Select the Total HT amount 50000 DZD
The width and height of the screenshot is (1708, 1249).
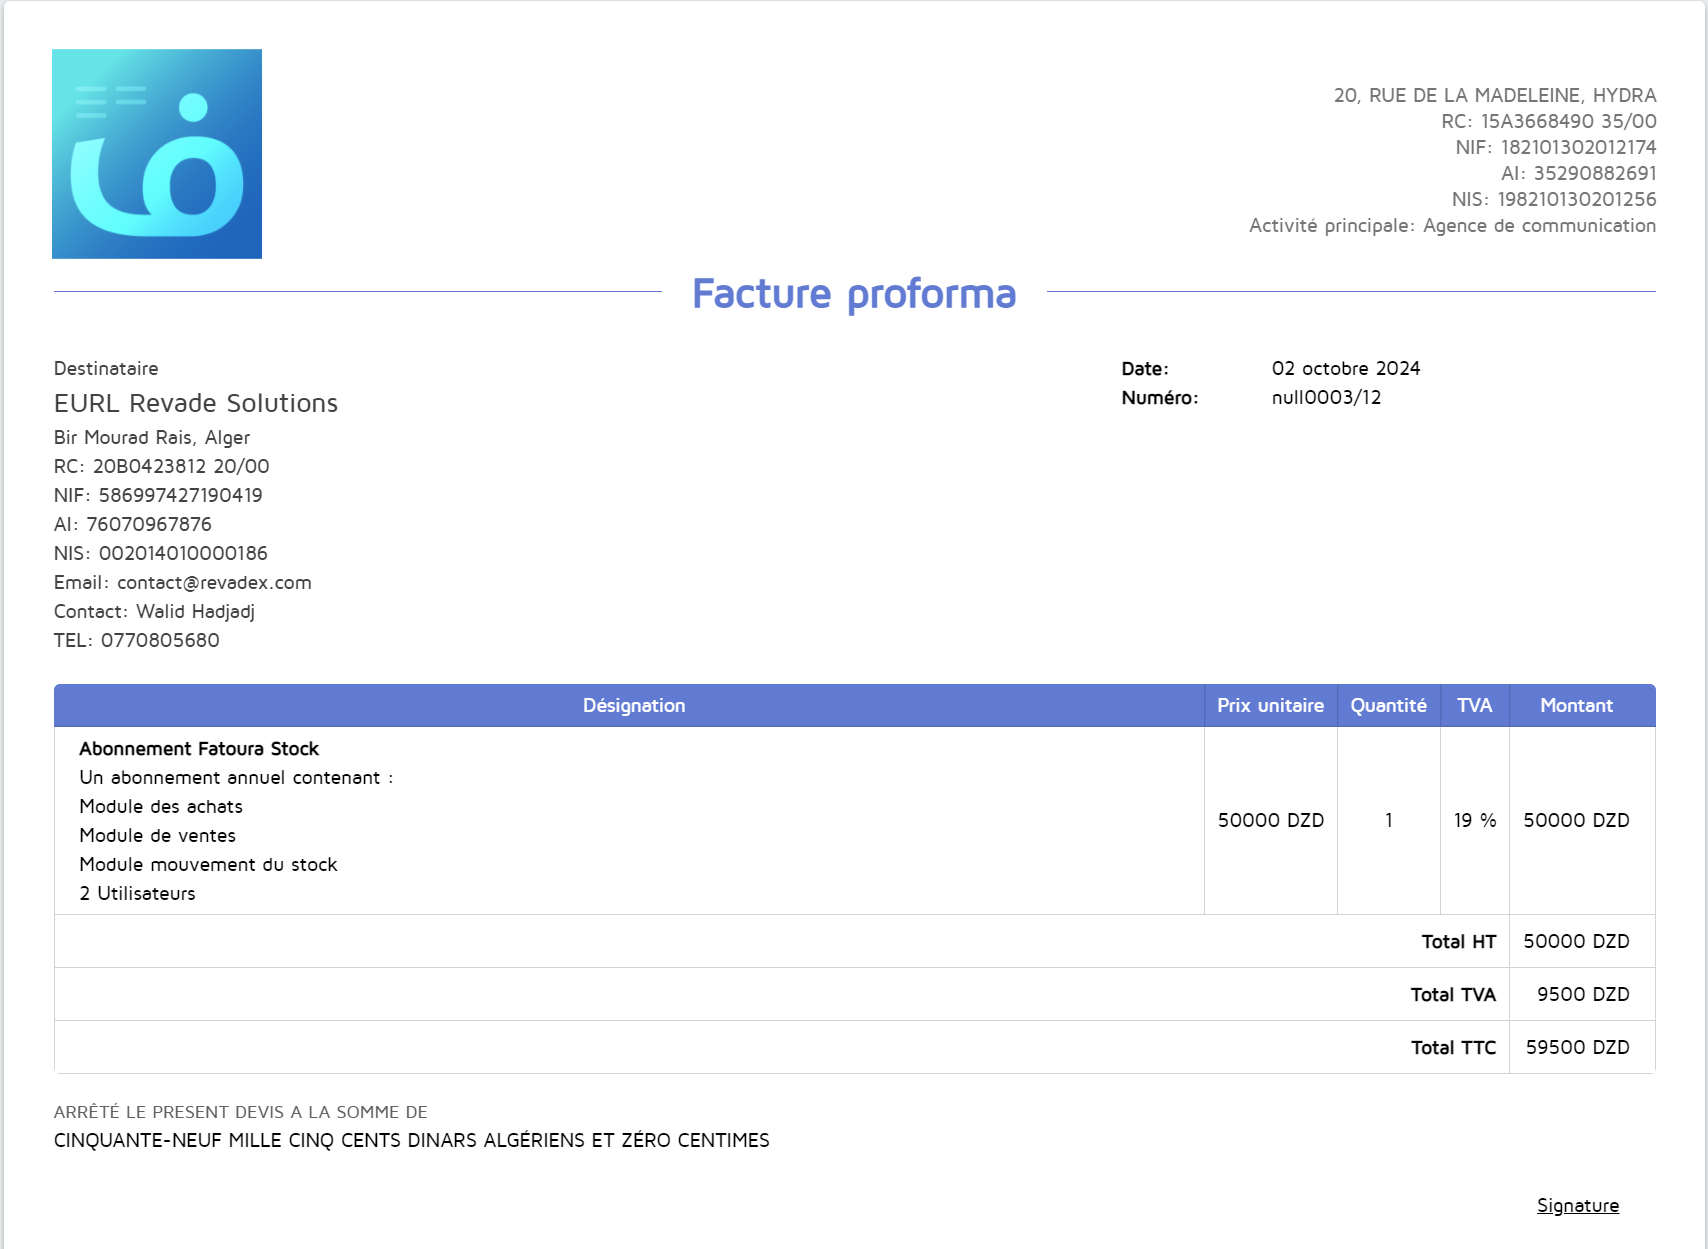point(1576,940)
